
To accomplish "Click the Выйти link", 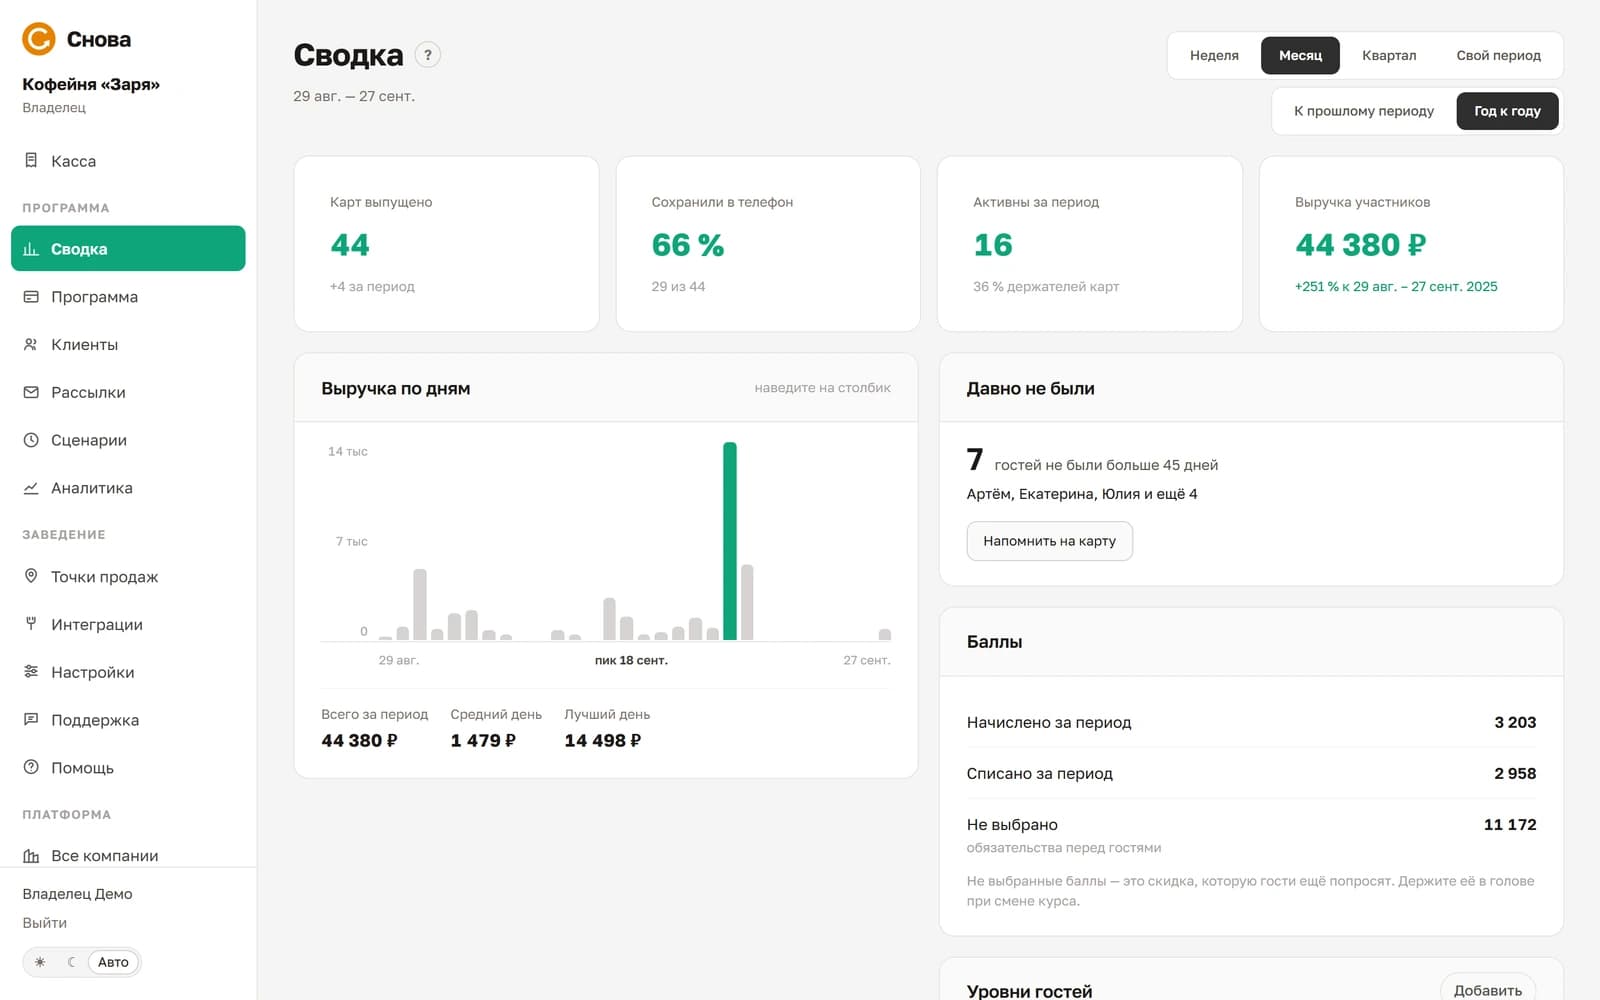I will click(45, 923).
